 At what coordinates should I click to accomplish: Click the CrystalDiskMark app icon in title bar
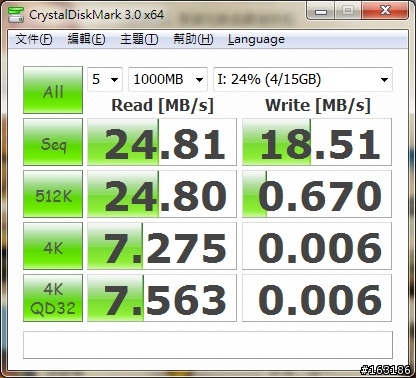(x=15, y=14)
